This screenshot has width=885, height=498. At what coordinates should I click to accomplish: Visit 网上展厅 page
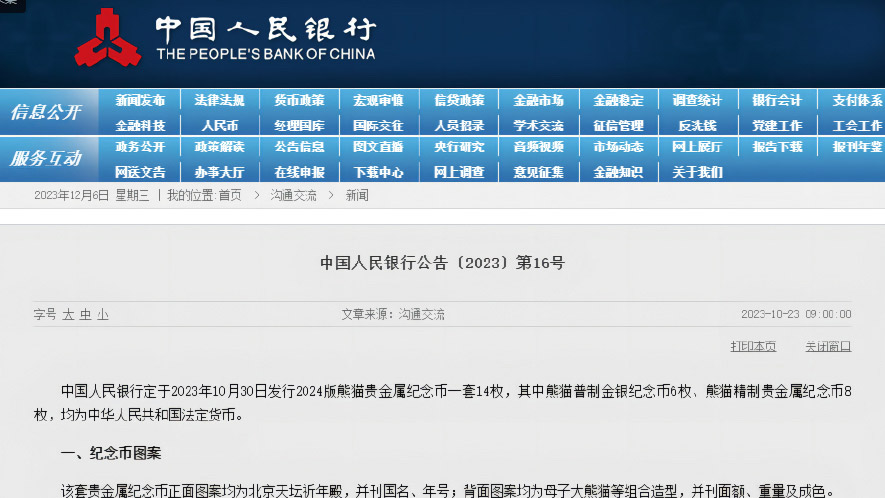tap(697, 147)
